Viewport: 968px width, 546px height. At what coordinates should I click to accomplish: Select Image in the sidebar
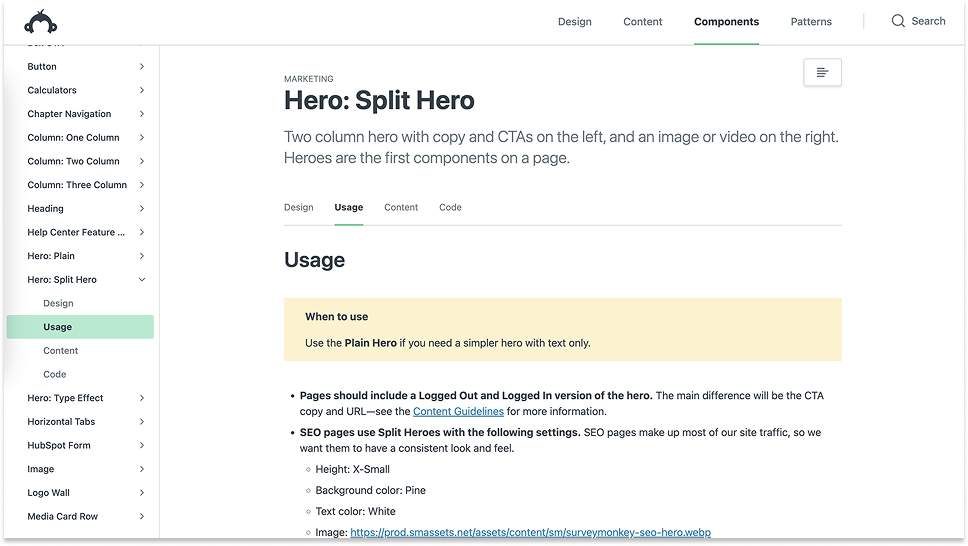point(41,469)
